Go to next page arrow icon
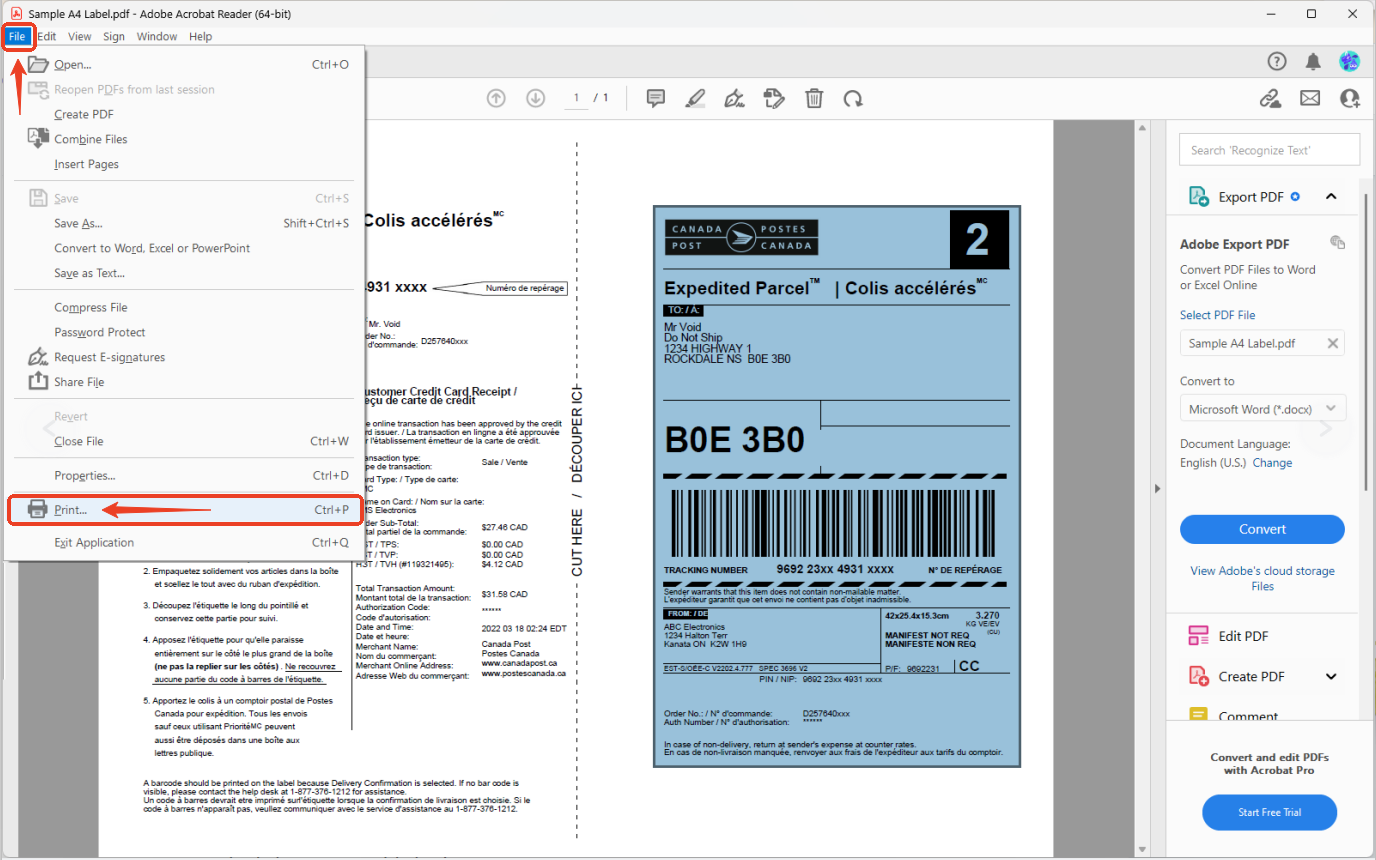 pyautogui.click(x=536, y=98)
